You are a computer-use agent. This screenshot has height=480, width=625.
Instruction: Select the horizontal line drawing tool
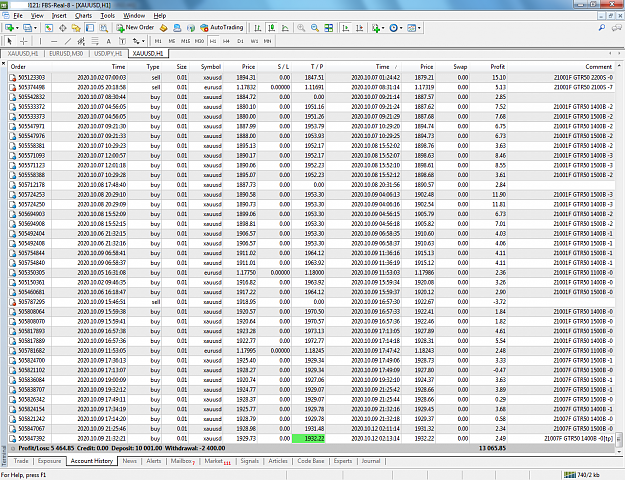pyautogui.click(x=54, y=41)
